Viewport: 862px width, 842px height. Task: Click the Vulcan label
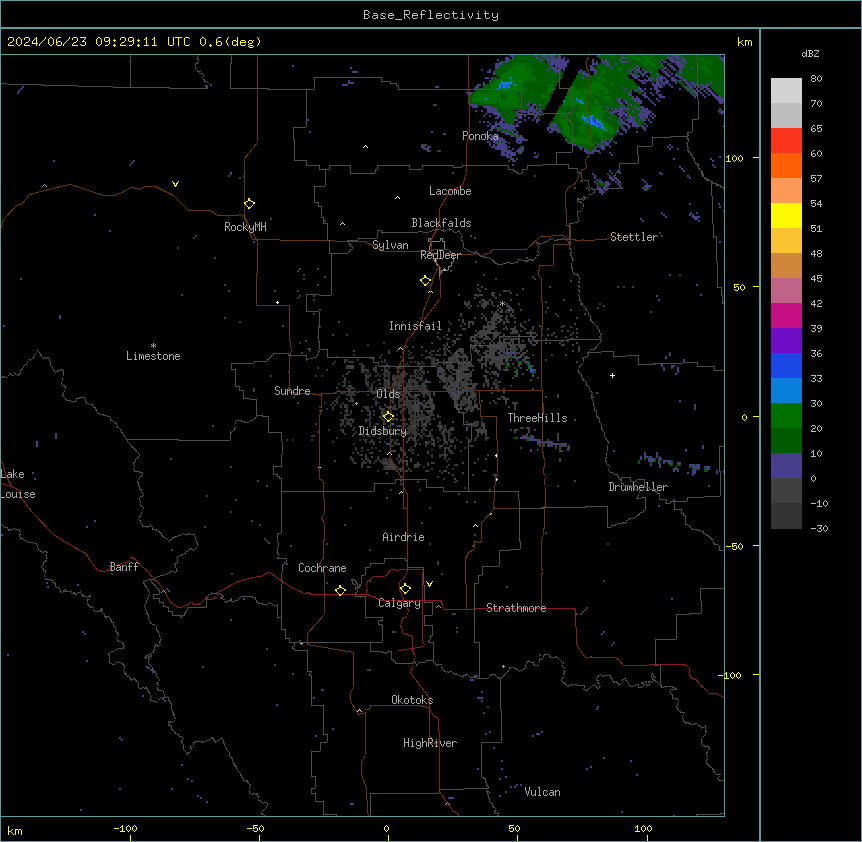(543, 792)
